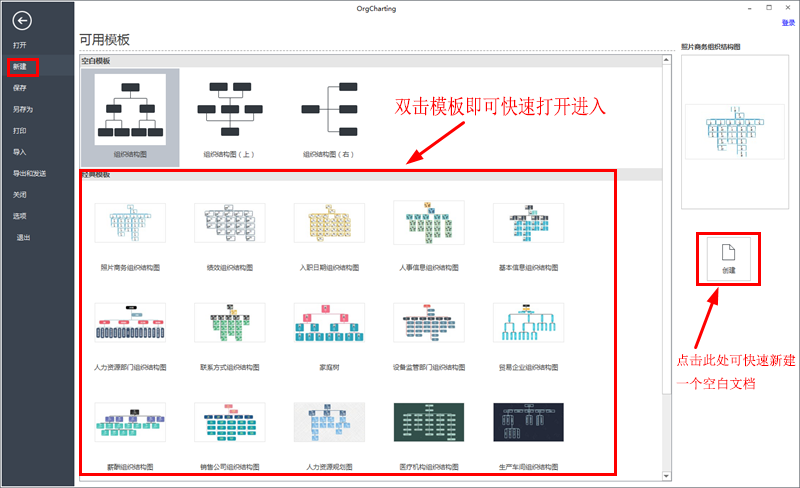The image size is (800, 488).
Task: Select the blank 组织结构图 template
Action: coord(130,110)
